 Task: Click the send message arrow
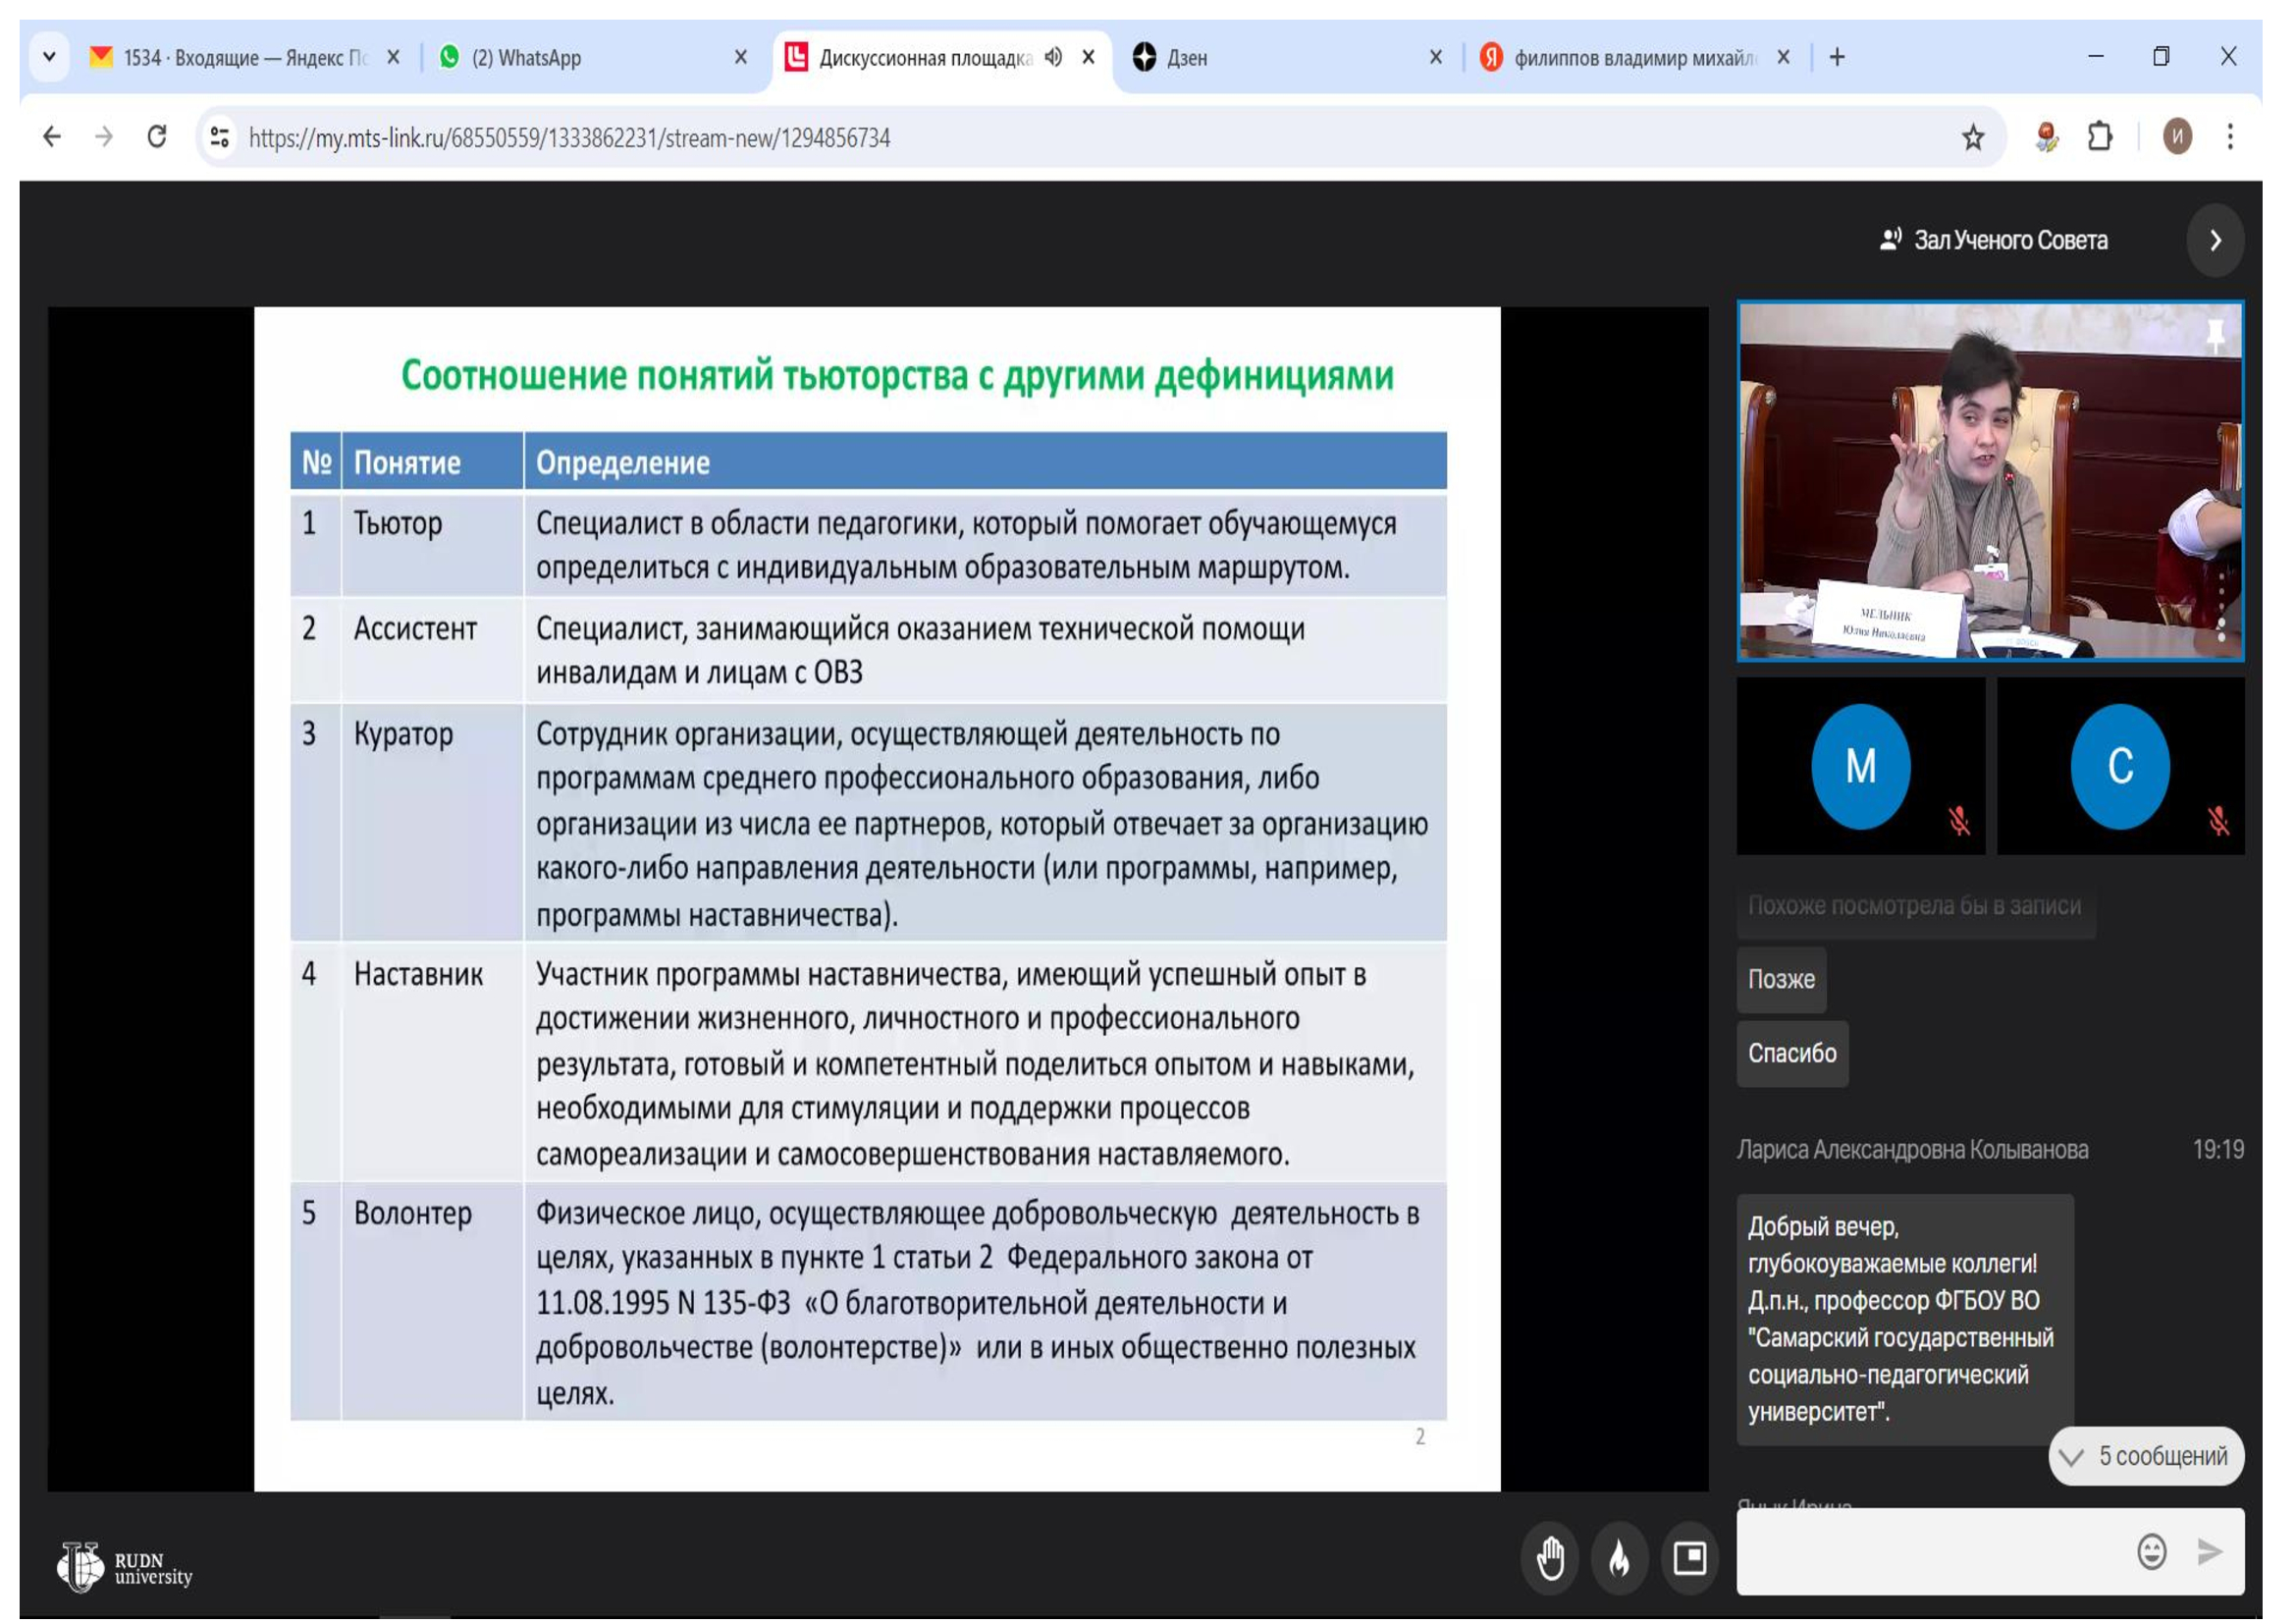(2210, 1553)
